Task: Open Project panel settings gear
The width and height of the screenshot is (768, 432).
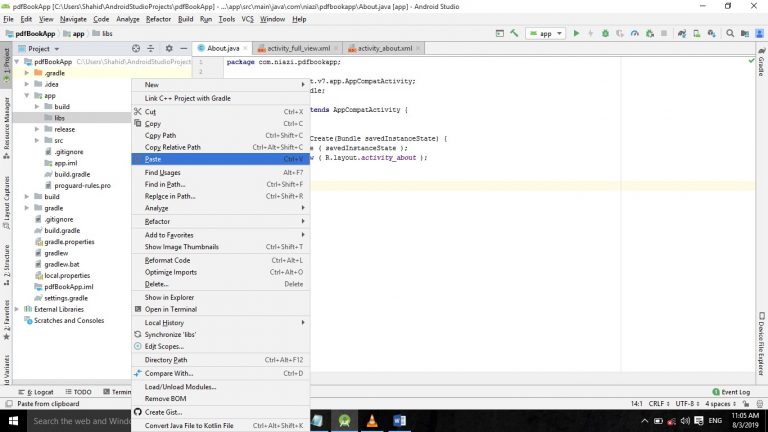Action: coord(169,48)
